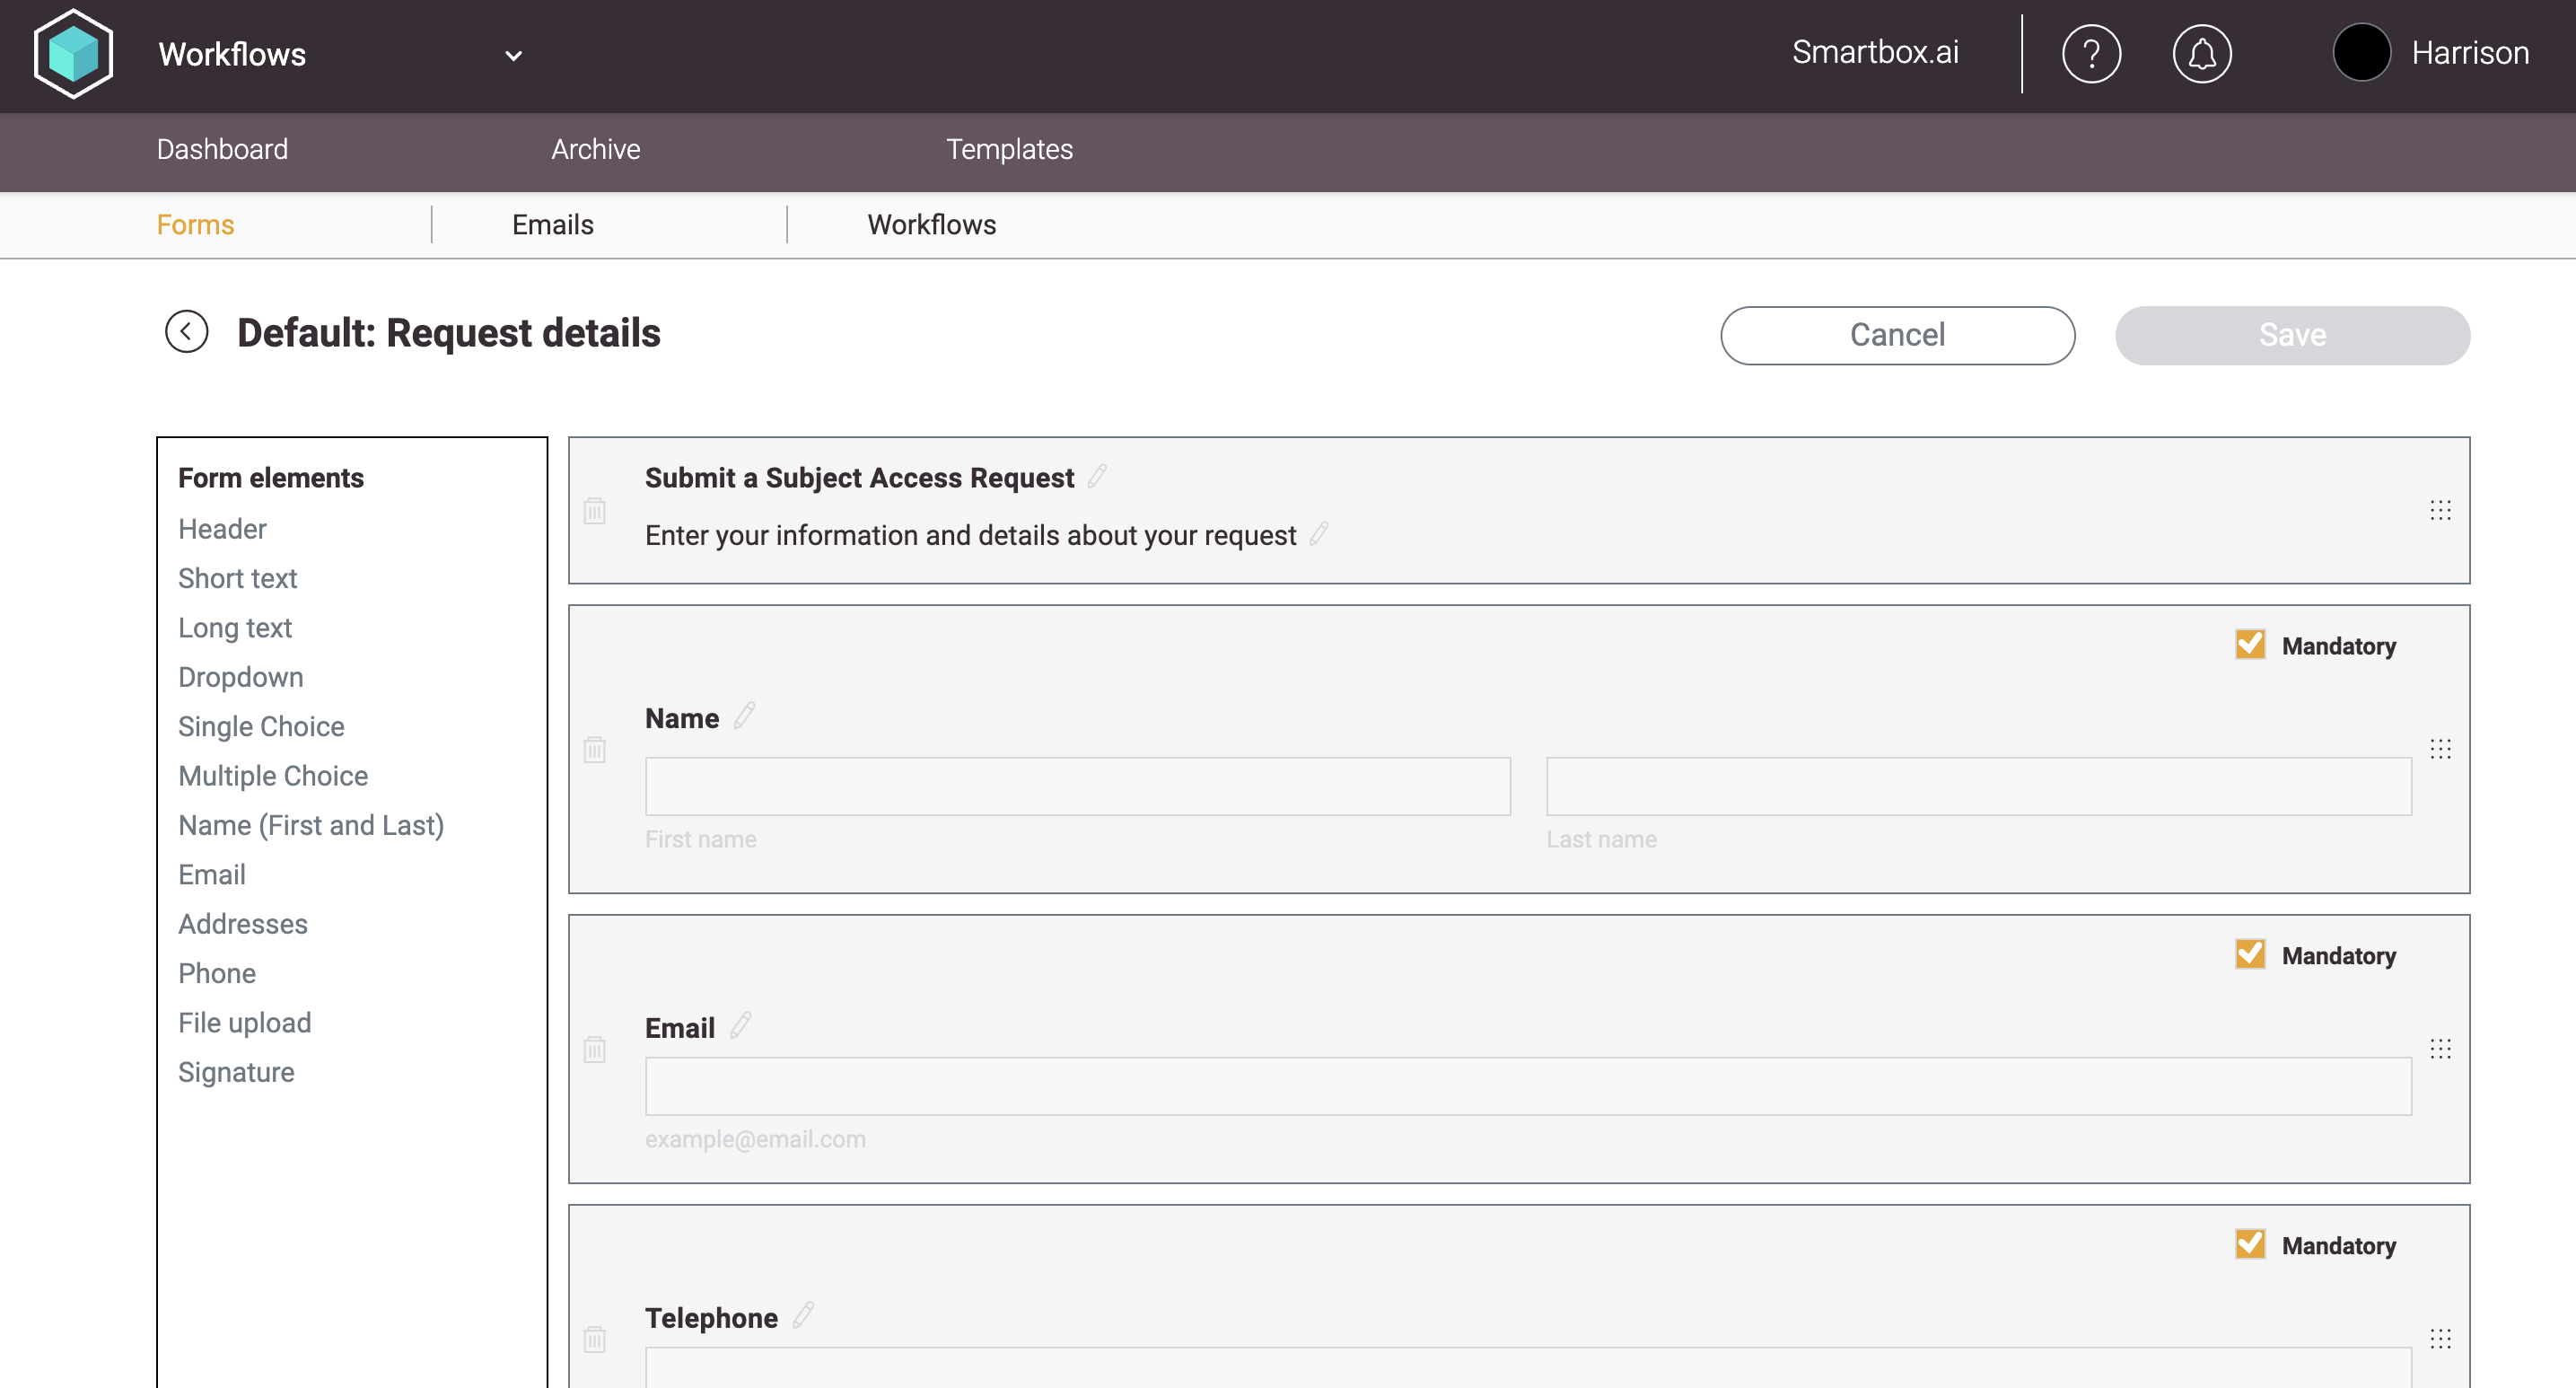Expand the Workflows dropdown chevron

513,56
